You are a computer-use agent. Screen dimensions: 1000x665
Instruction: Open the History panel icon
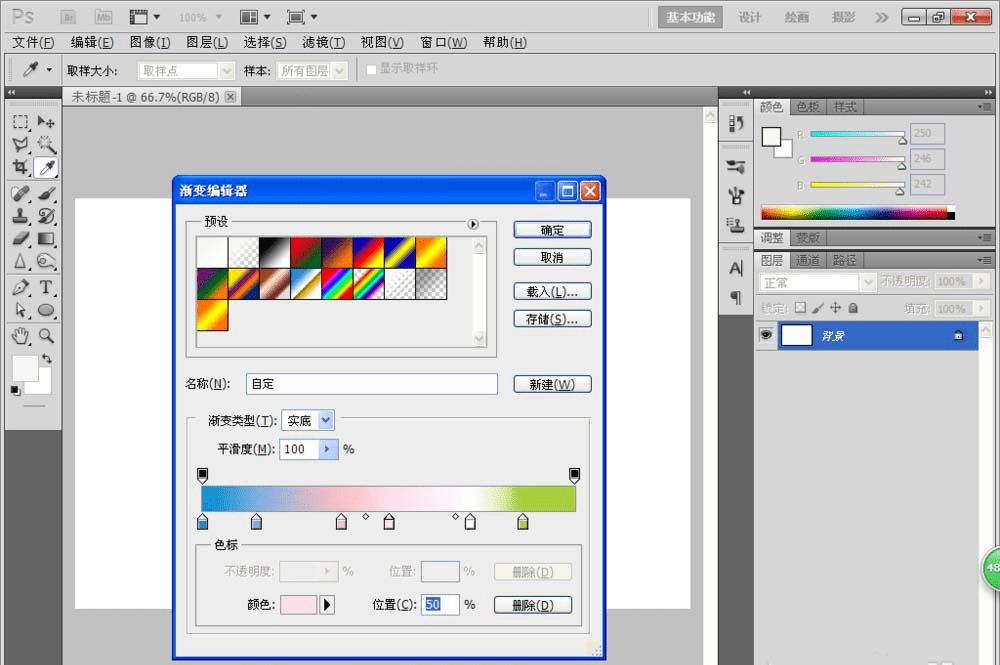[x=736, y=123]
